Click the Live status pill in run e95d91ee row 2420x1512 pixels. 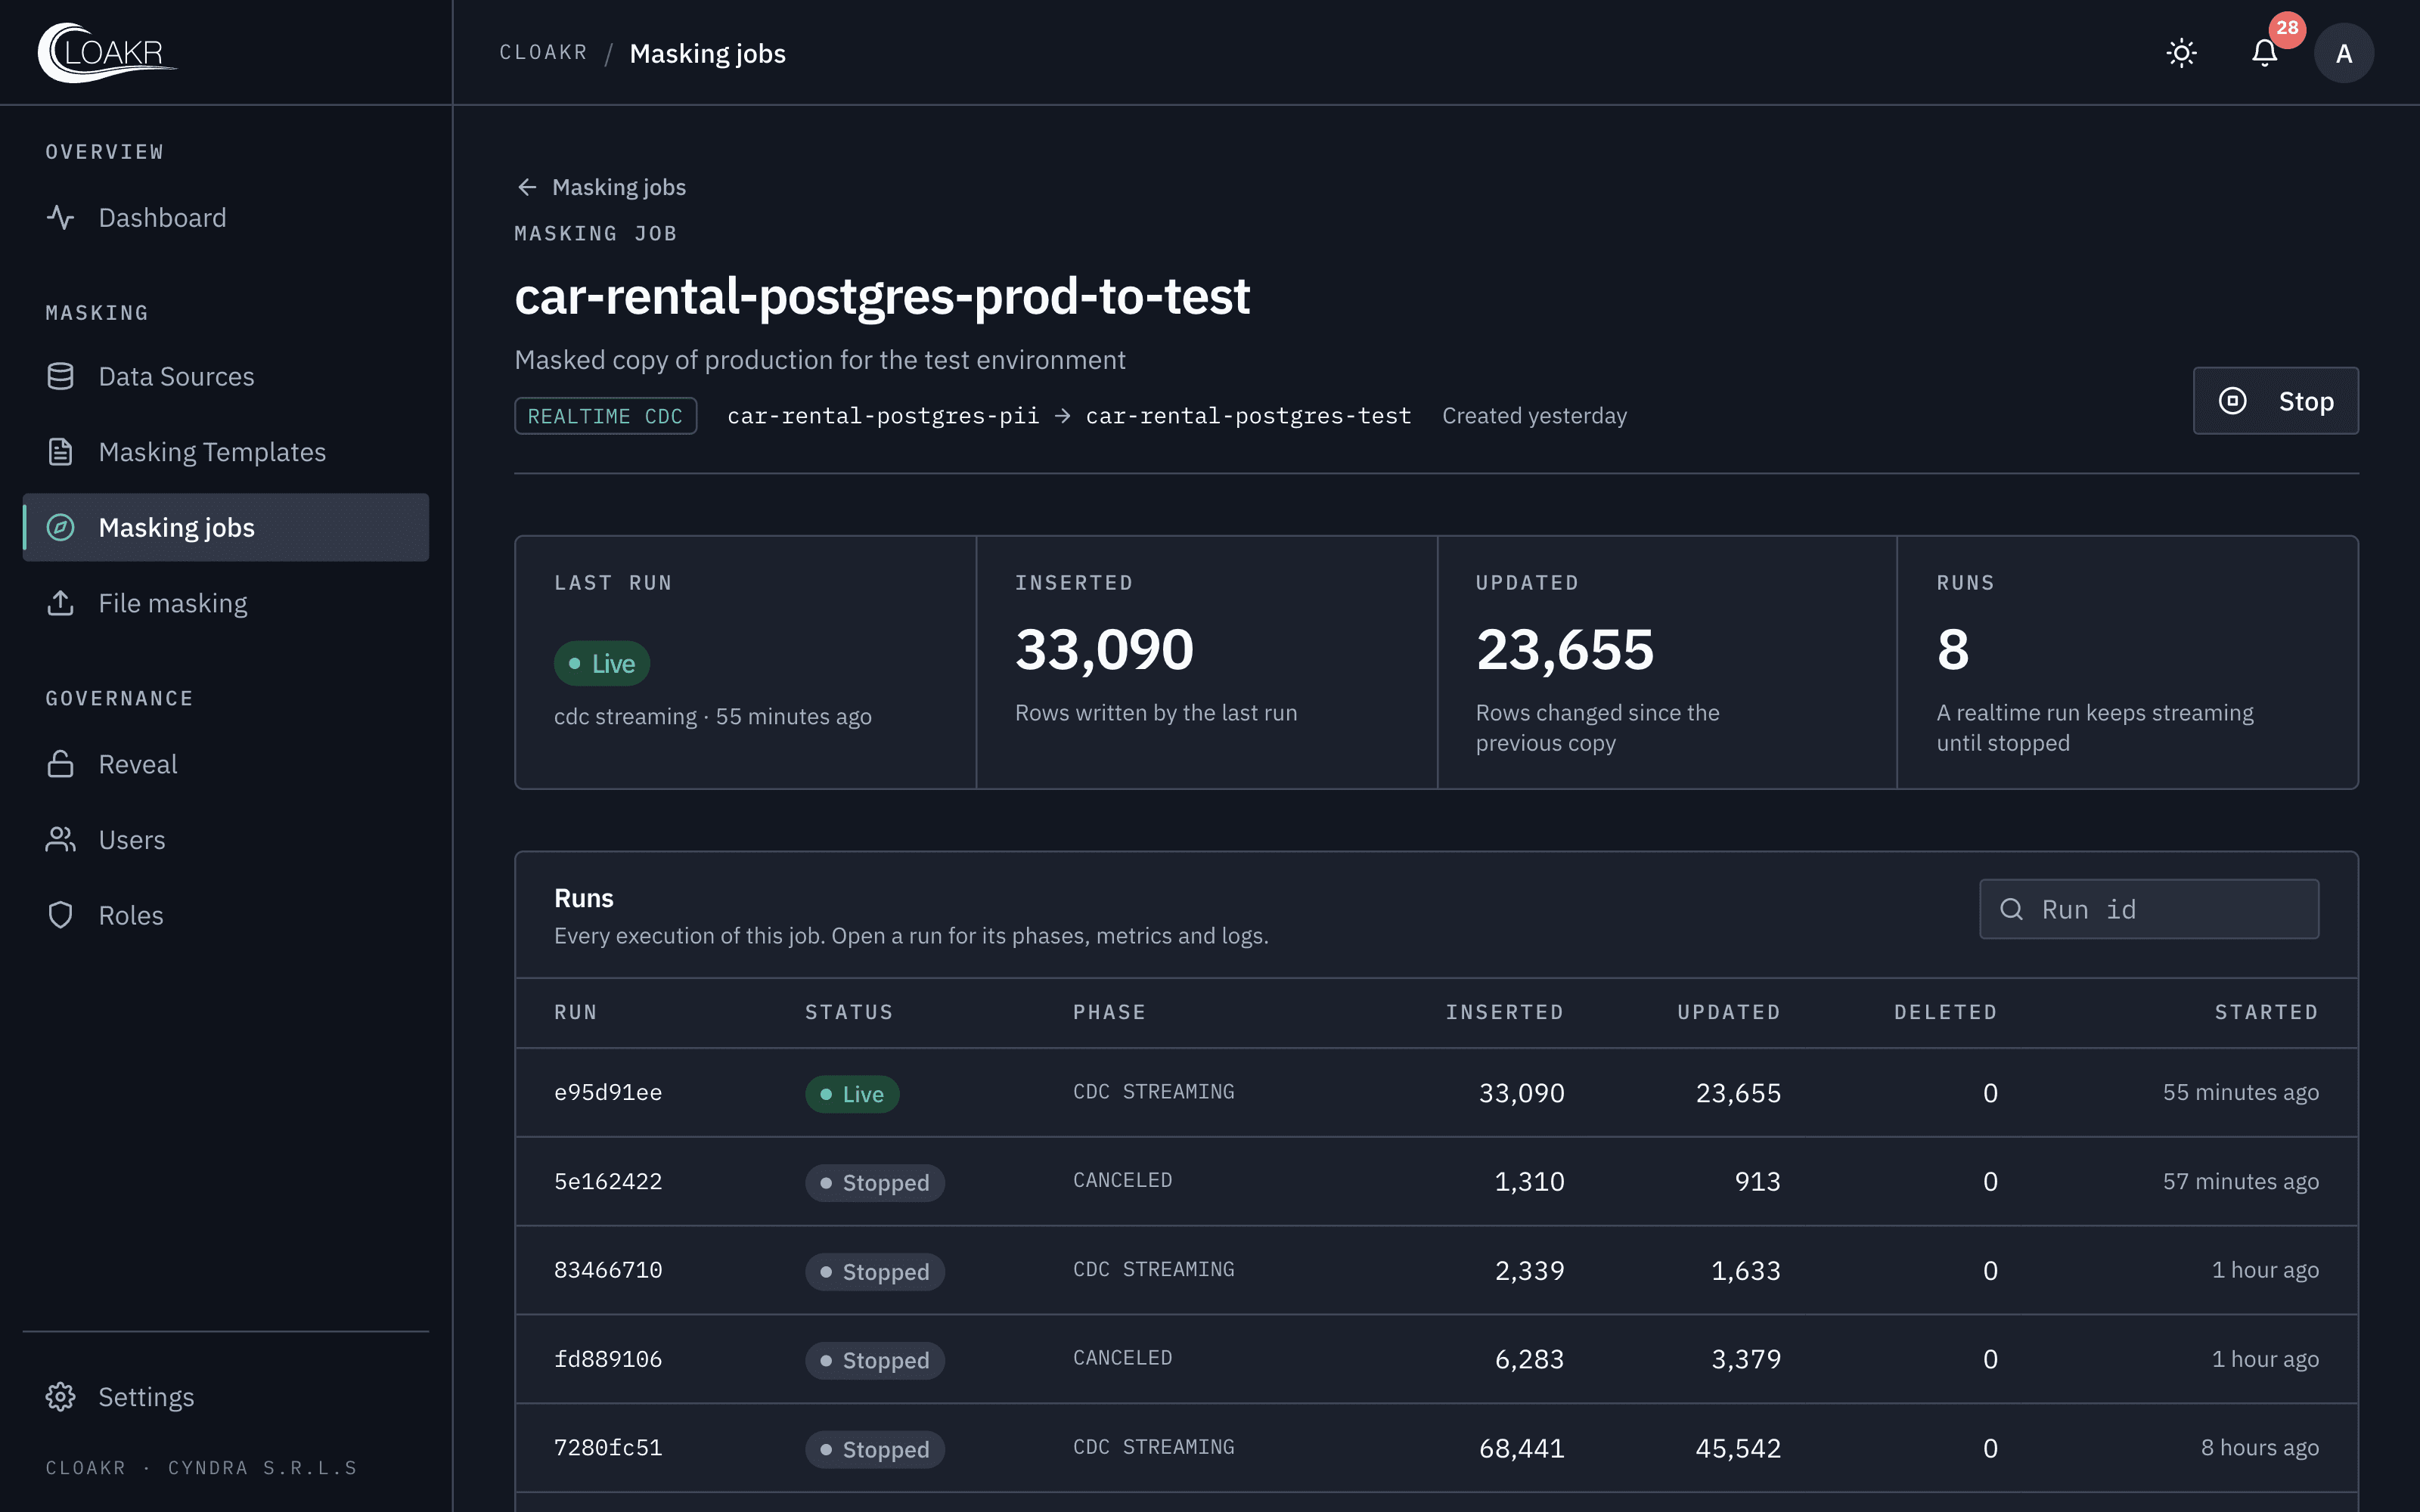[x=852, y=1094]
